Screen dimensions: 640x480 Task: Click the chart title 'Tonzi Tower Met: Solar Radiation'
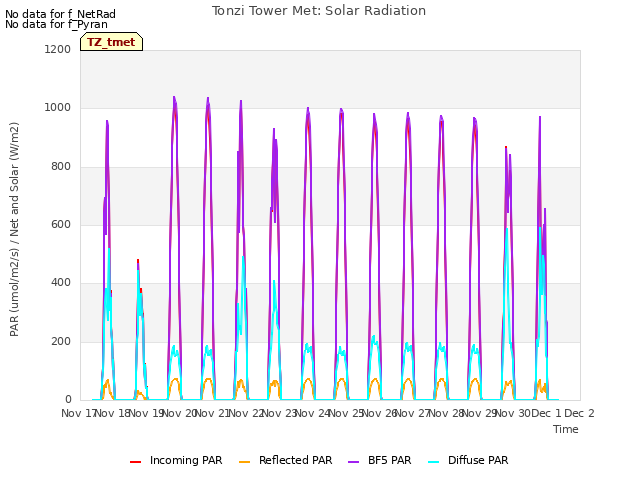319,11
